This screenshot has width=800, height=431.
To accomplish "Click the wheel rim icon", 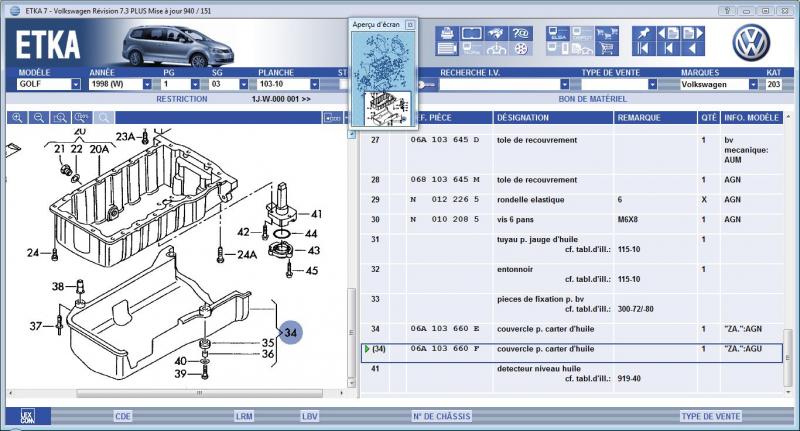I will click(520, 49).
